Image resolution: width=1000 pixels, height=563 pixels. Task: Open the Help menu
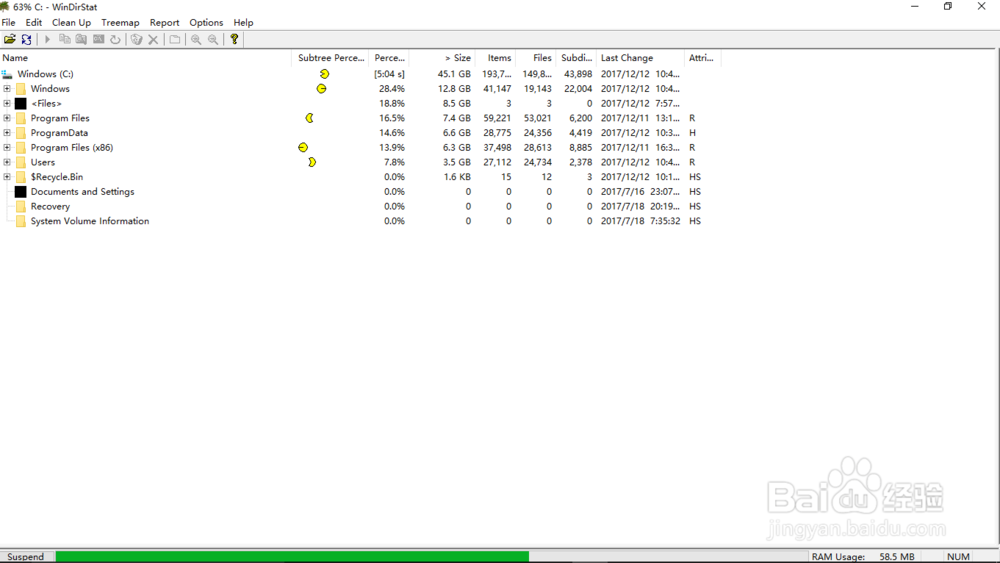click(243, 22)
